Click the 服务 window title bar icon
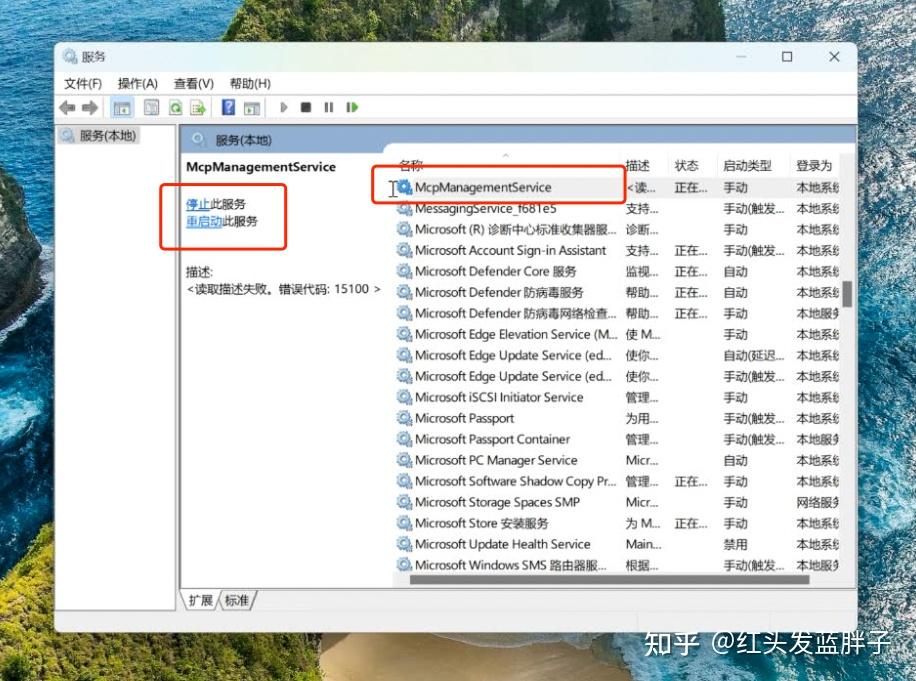 pyautogui.click(x=70, y=56)
